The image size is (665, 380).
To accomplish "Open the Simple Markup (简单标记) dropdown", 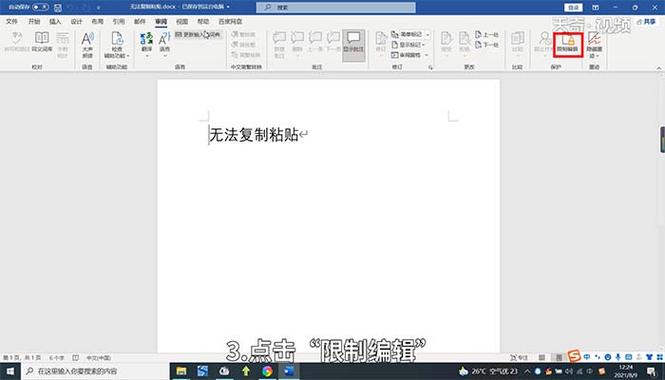I will [x=411, y=34].
